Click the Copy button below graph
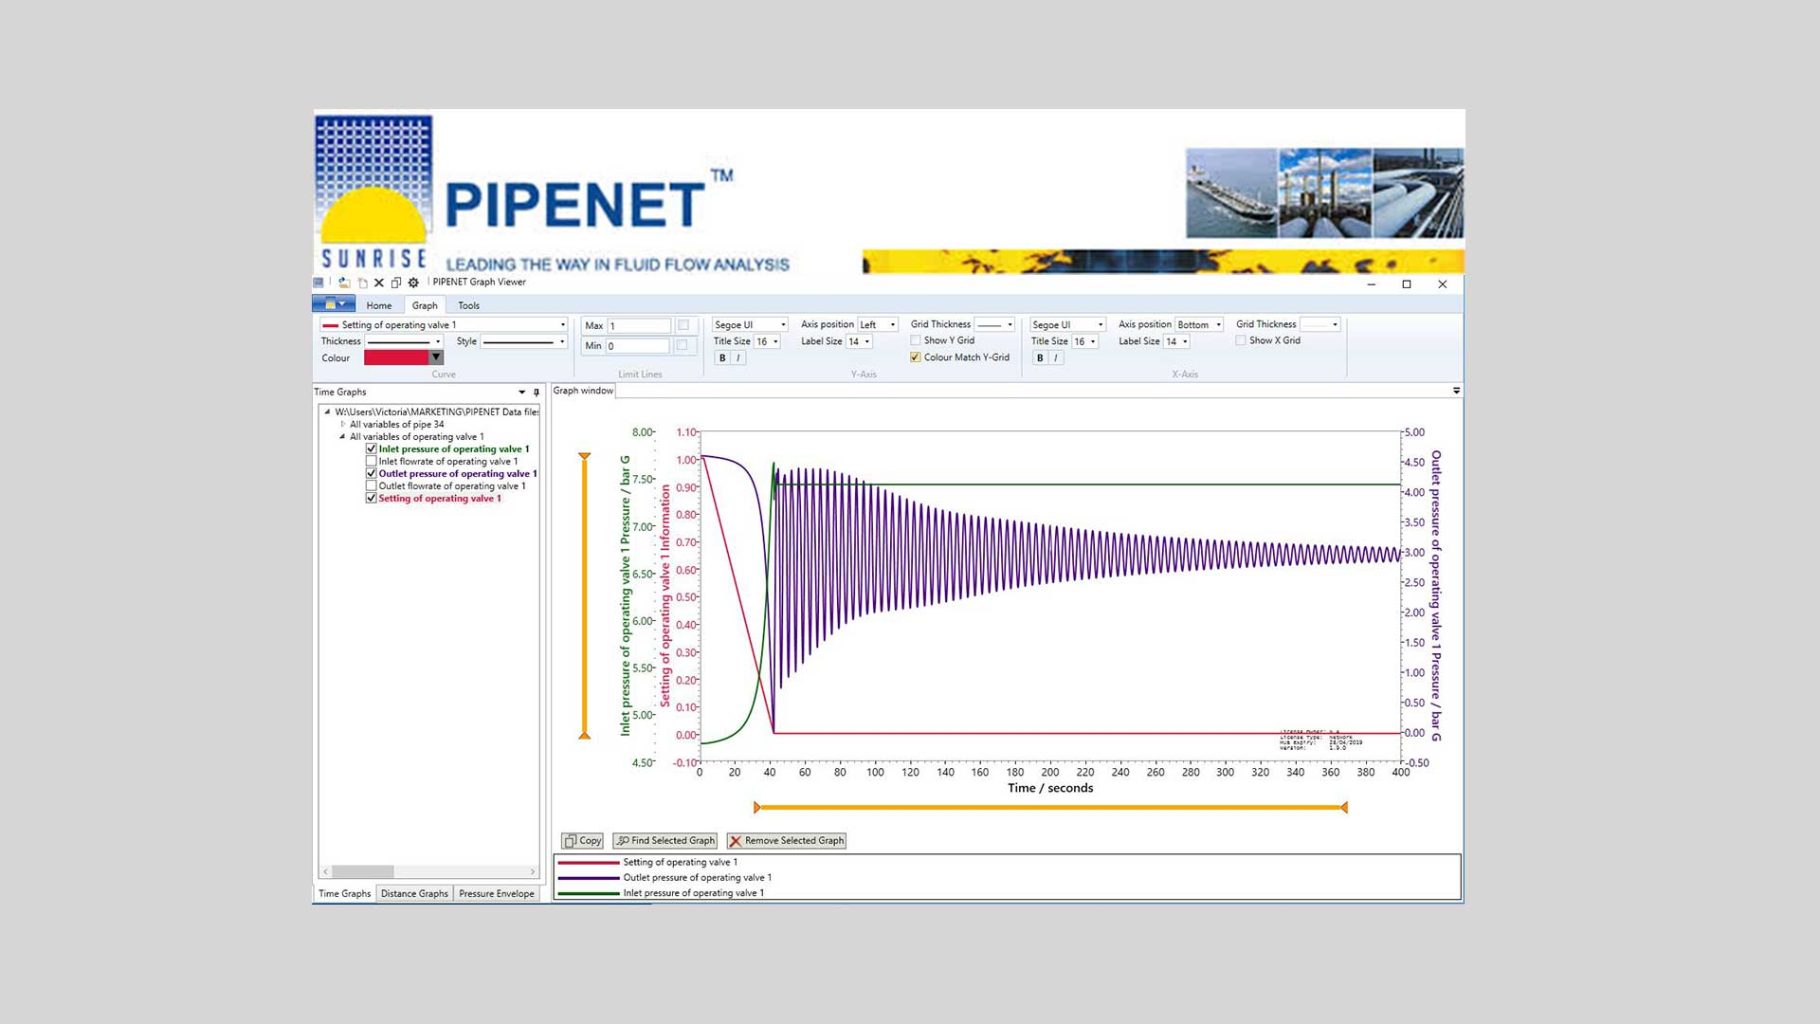 [x=582, y=841]
